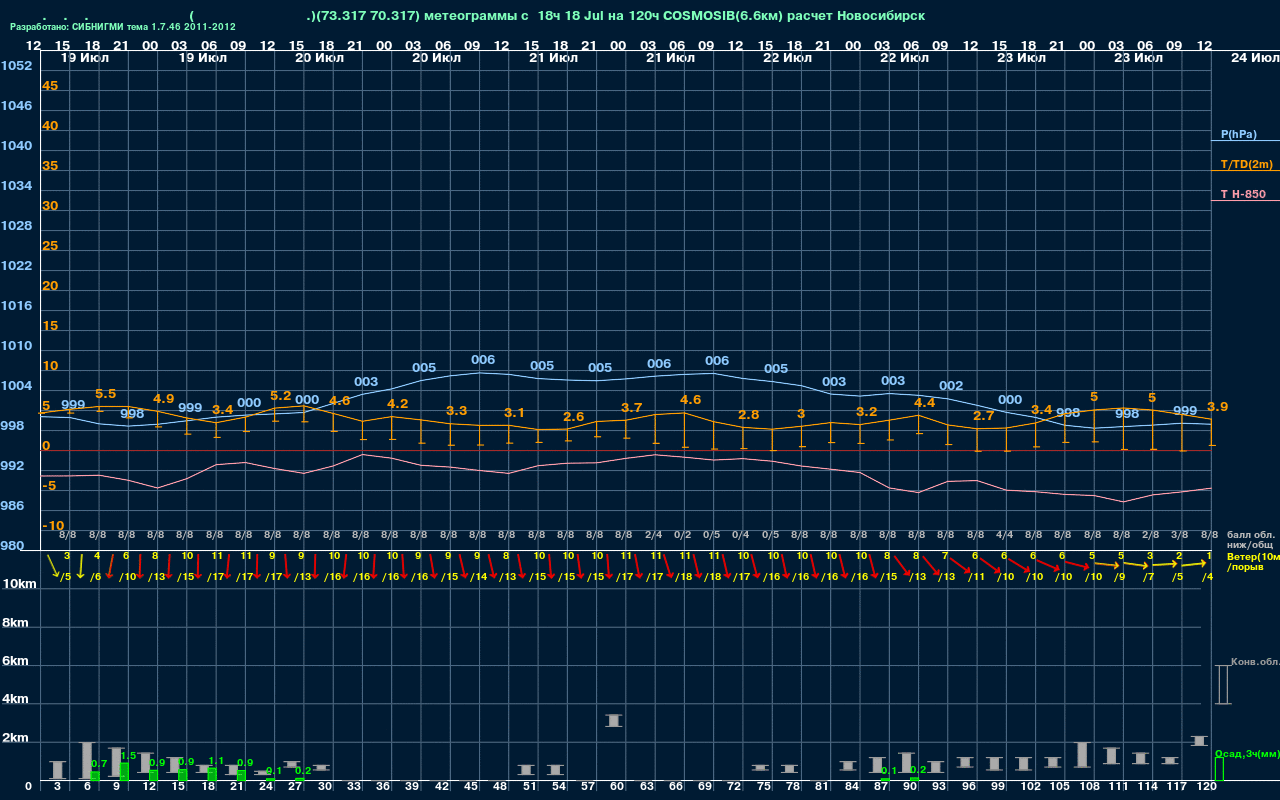
Task: Click the /11 wind gust value
Action: point(977,576)
